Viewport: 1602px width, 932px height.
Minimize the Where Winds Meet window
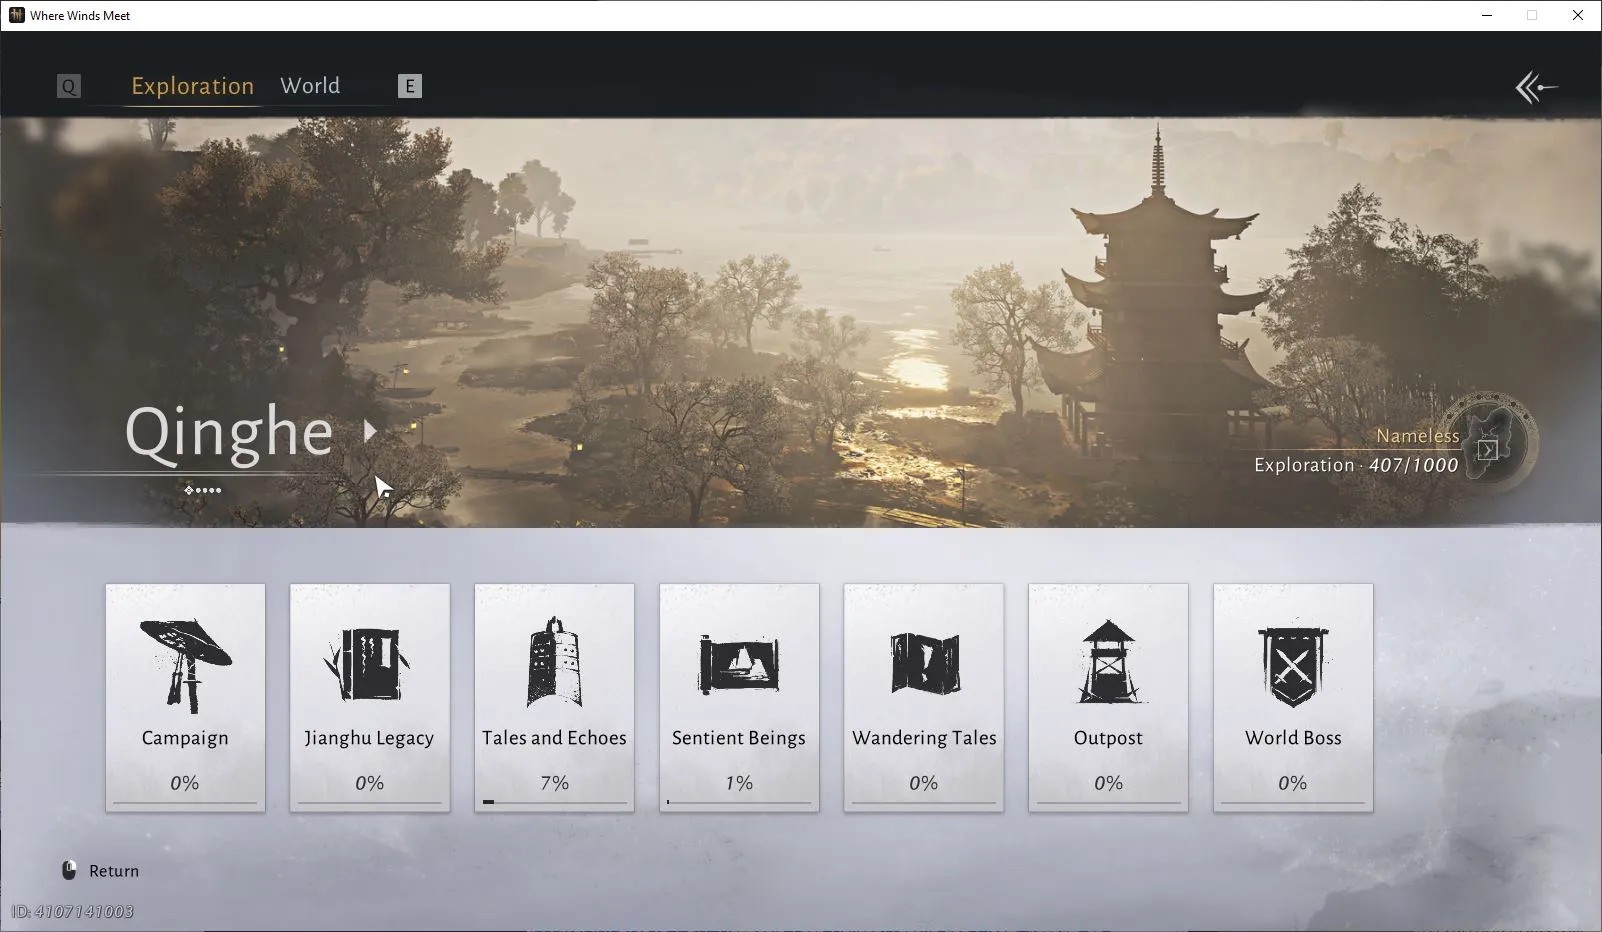click(1487, 15)
